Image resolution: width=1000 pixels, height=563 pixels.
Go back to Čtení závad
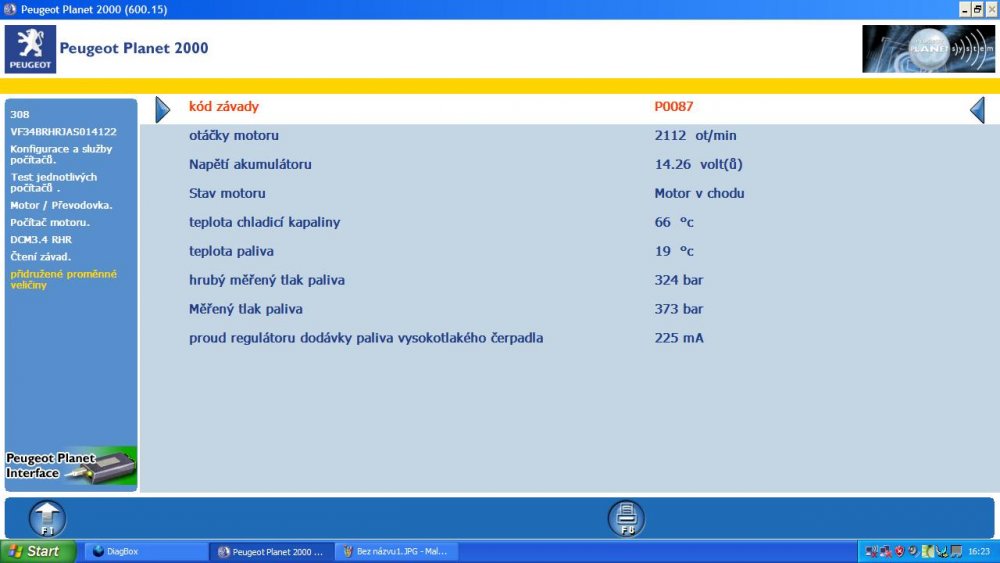pyautogui.click(x=40, y=257)
